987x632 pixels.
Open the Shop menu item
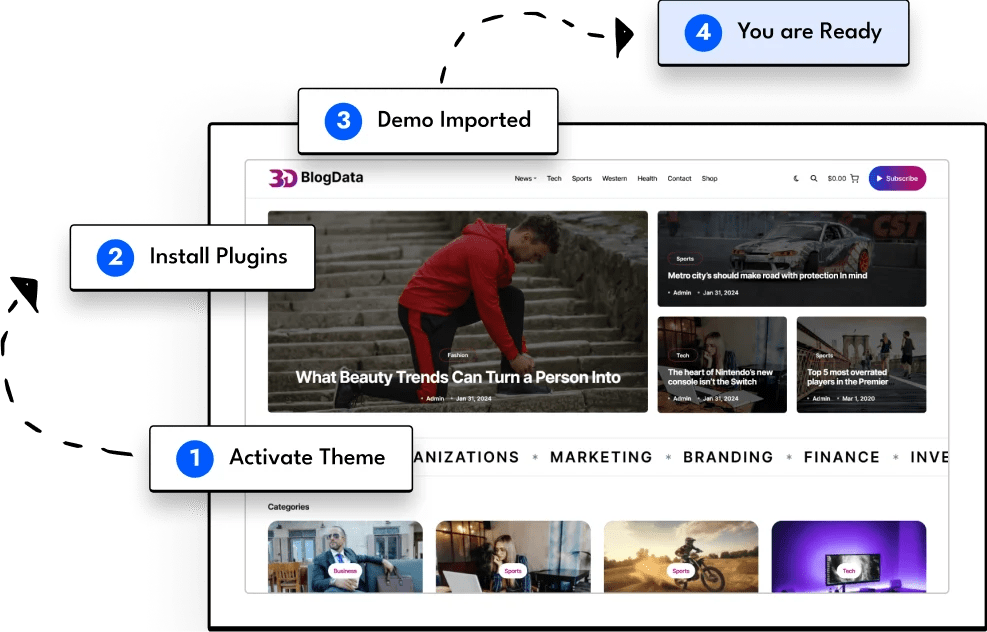click(709, 179)
